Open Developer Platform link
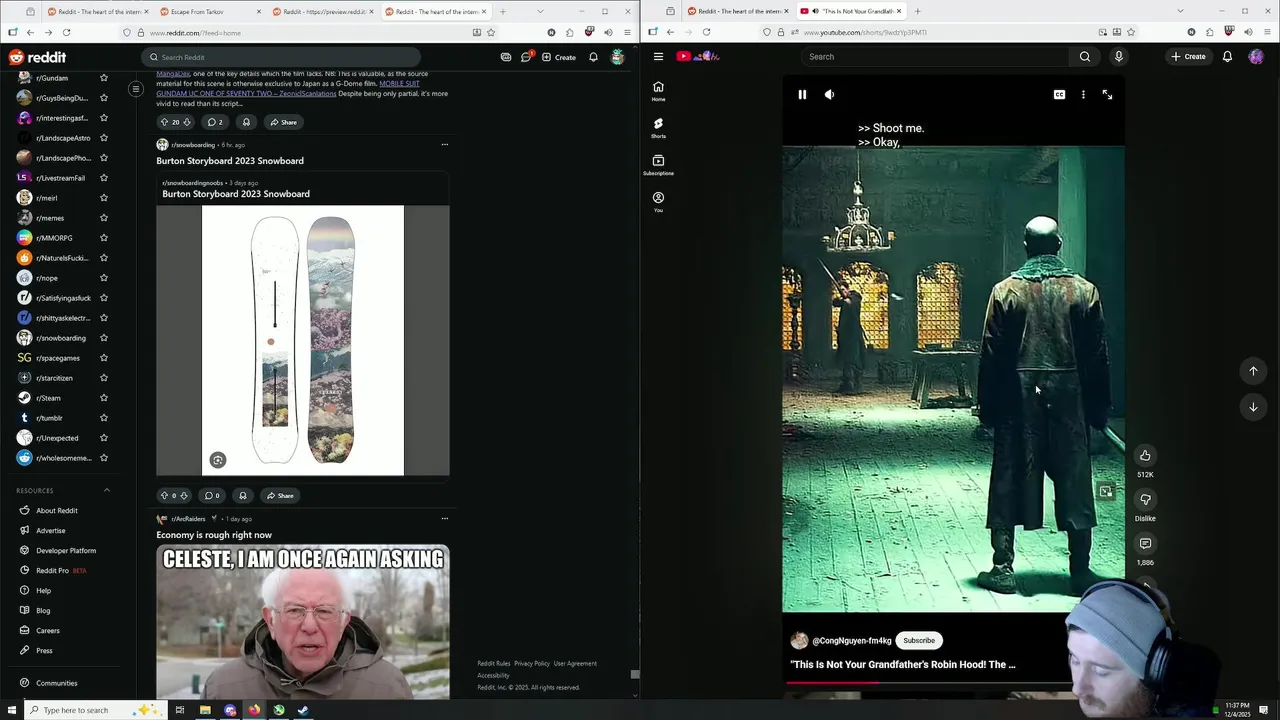The width and height of the screenshot is (1280, 720). tap(66, 550)
